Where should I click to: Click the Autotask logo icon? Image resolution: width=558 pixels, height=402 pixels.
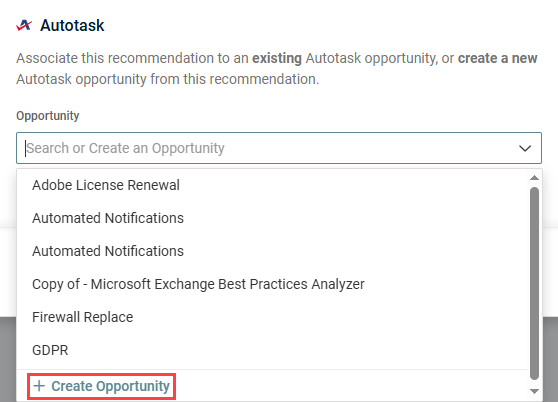[x=24, y=25]
